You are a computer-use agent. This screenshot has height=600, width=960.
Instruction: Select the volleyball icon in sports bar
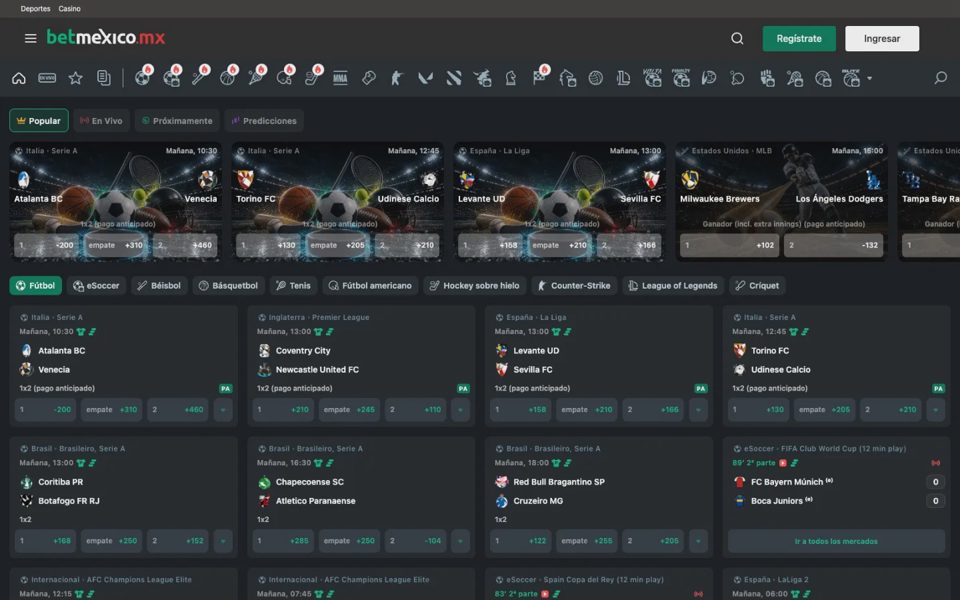pos(596,78)
